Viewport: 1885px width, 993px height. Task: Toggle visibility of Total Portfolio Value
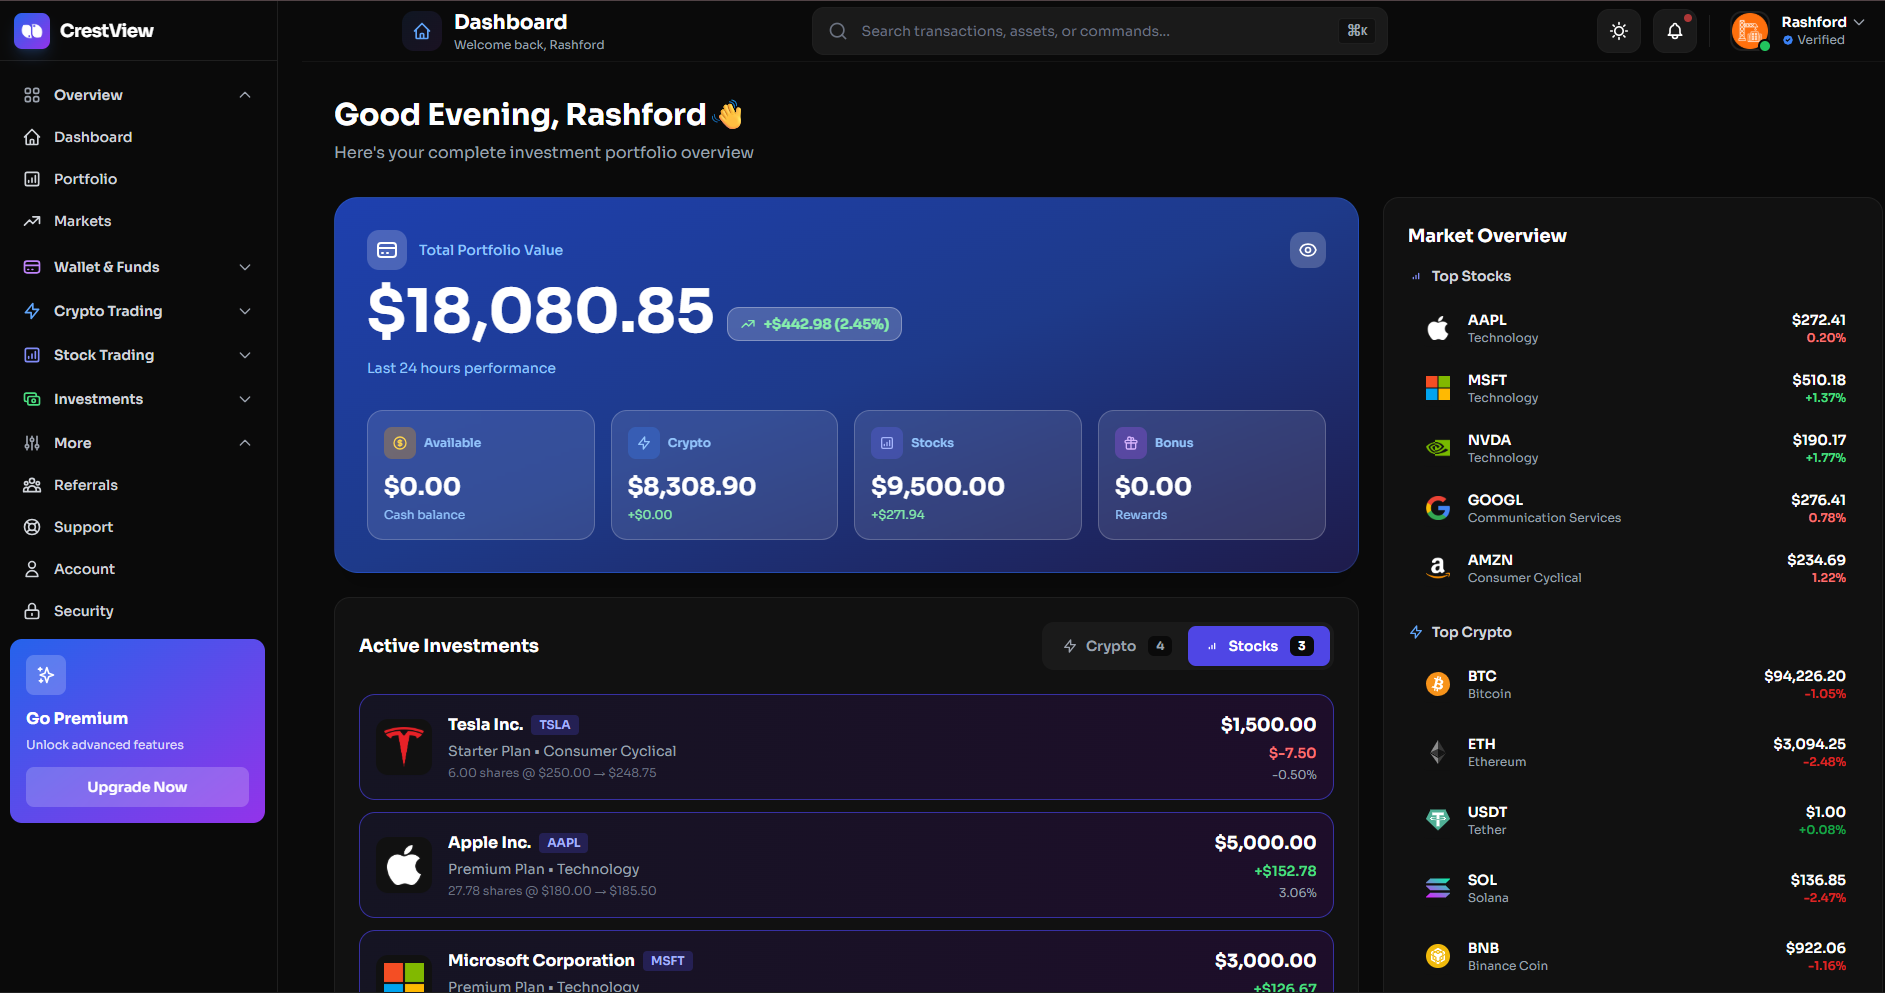[x=1307, y=250]
